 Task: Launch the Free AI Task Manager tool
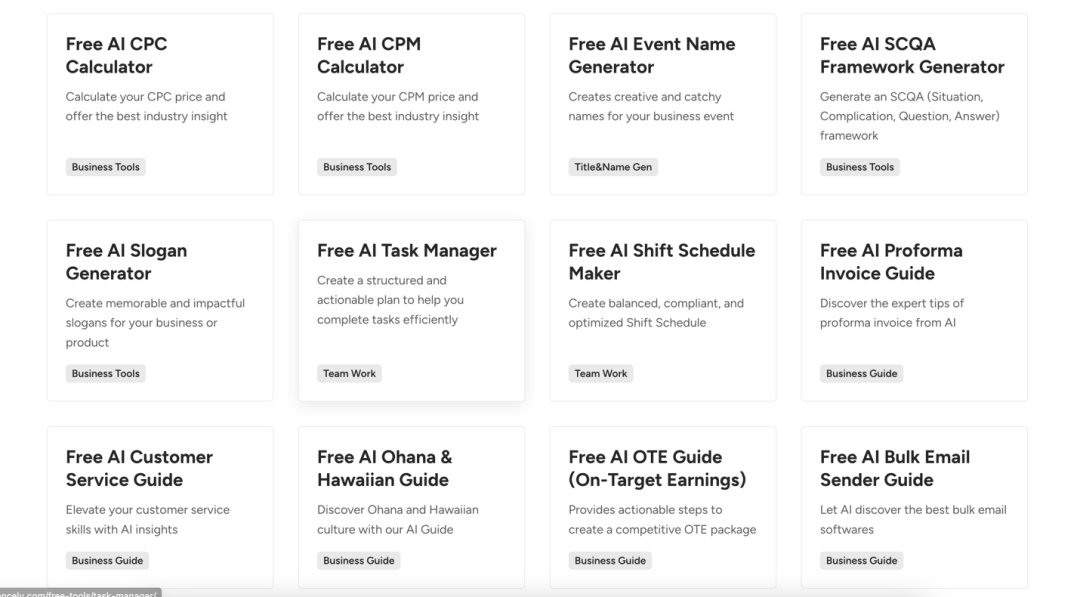pyautogui.click(x=406, y=251)
